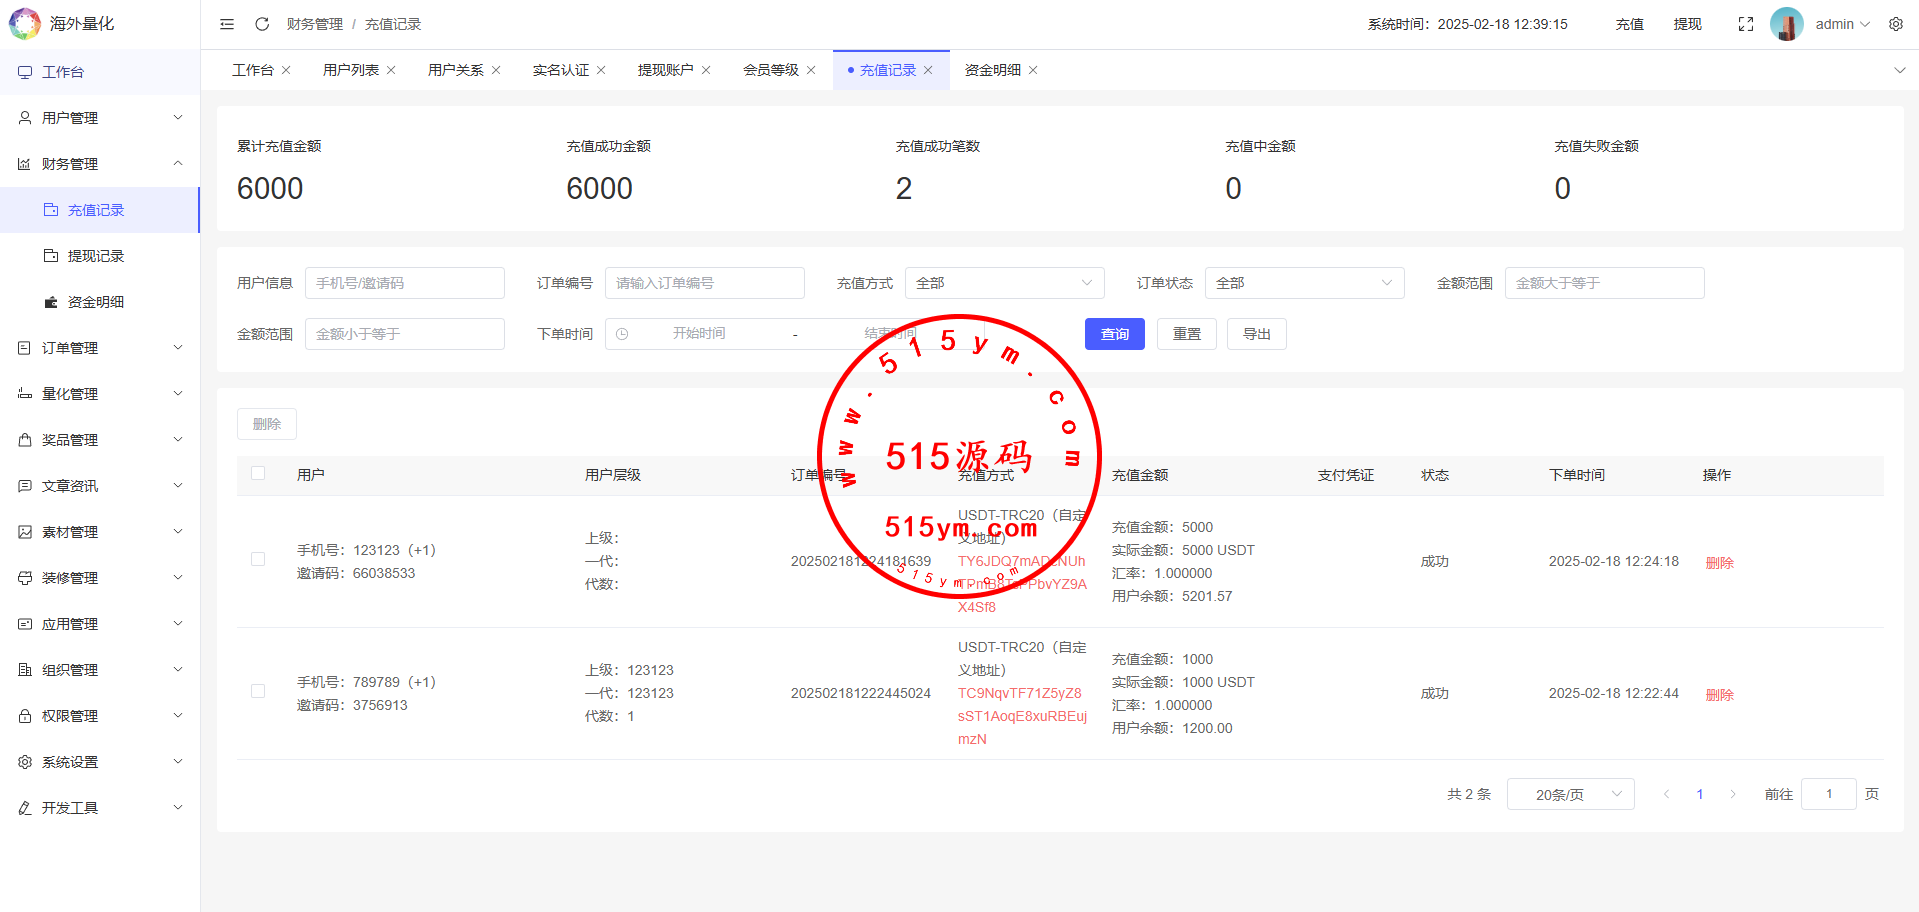Click the 导出 export button
This screenshot has width=1919, height=912.
pos(1256,334)
